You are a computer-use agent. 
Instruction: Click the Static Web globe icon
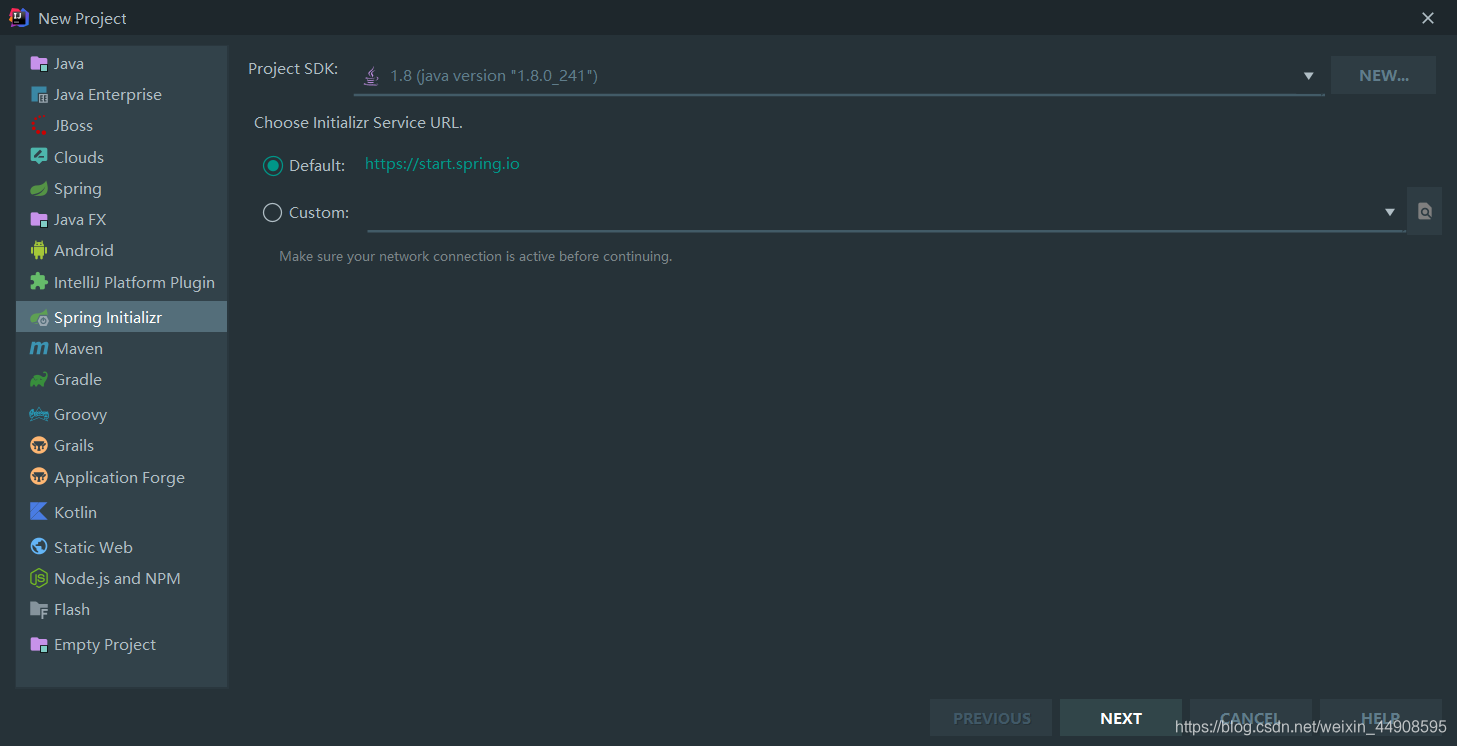click(x=39, y=547)
